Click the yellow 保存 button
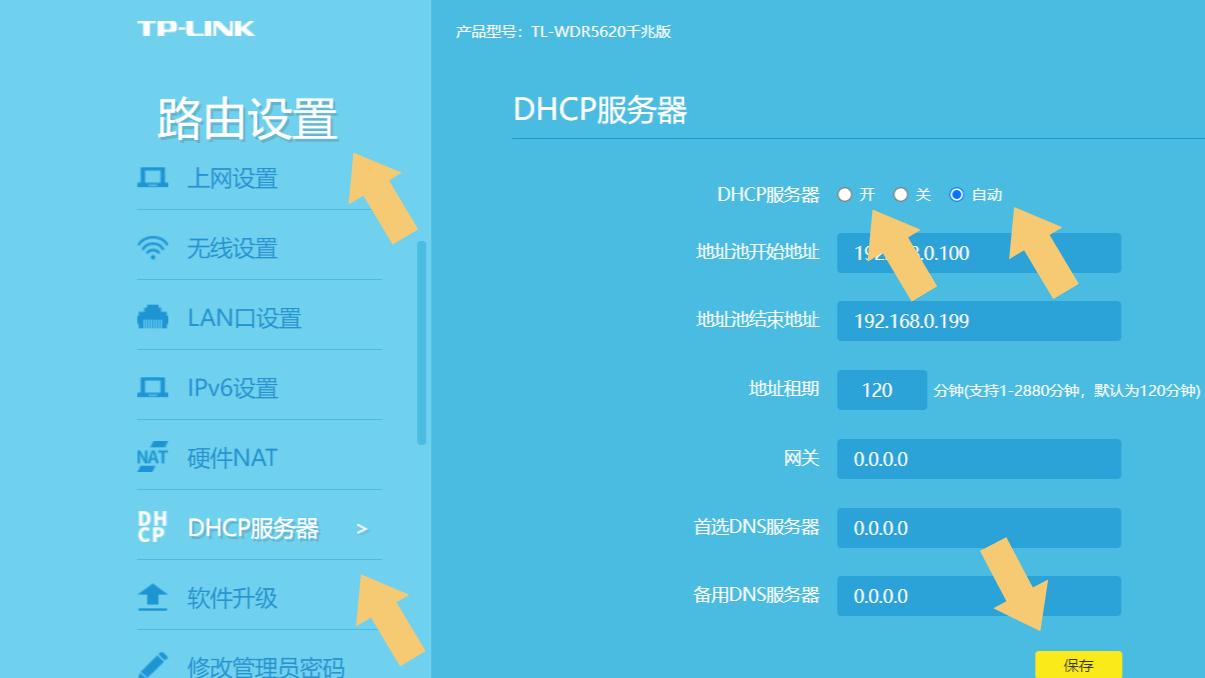 click(1078, 665)
